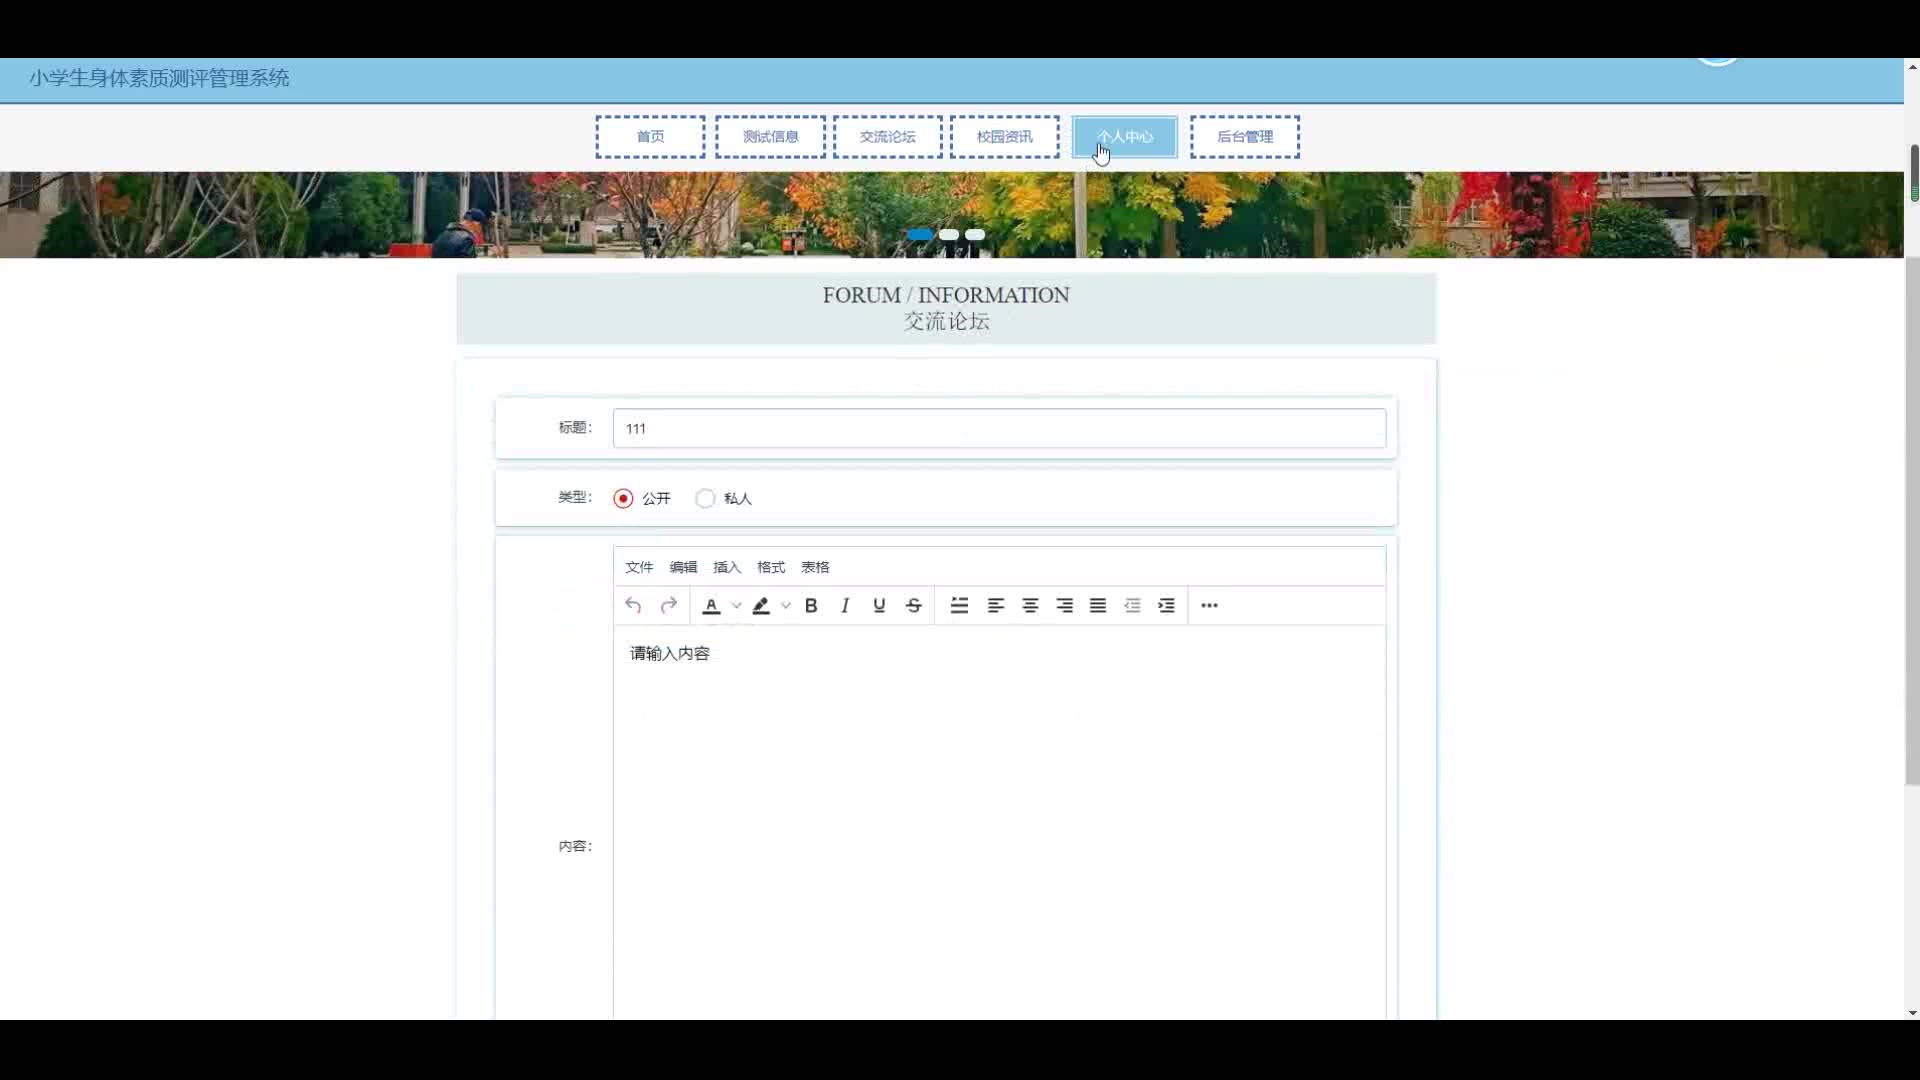Select the second carousel indicator dot

[949, 235]
